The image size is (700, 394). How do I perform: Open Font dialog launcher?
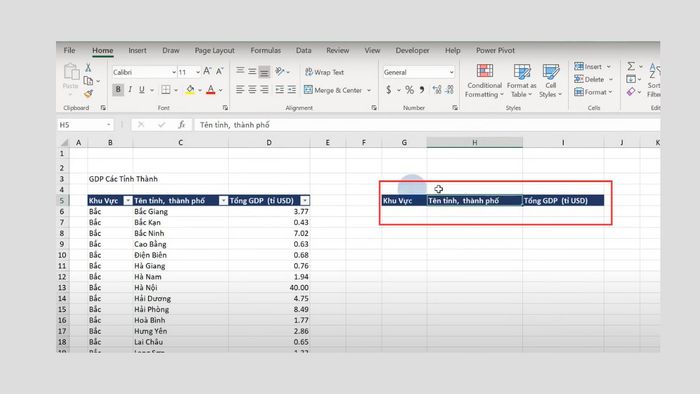coord(225,108)
